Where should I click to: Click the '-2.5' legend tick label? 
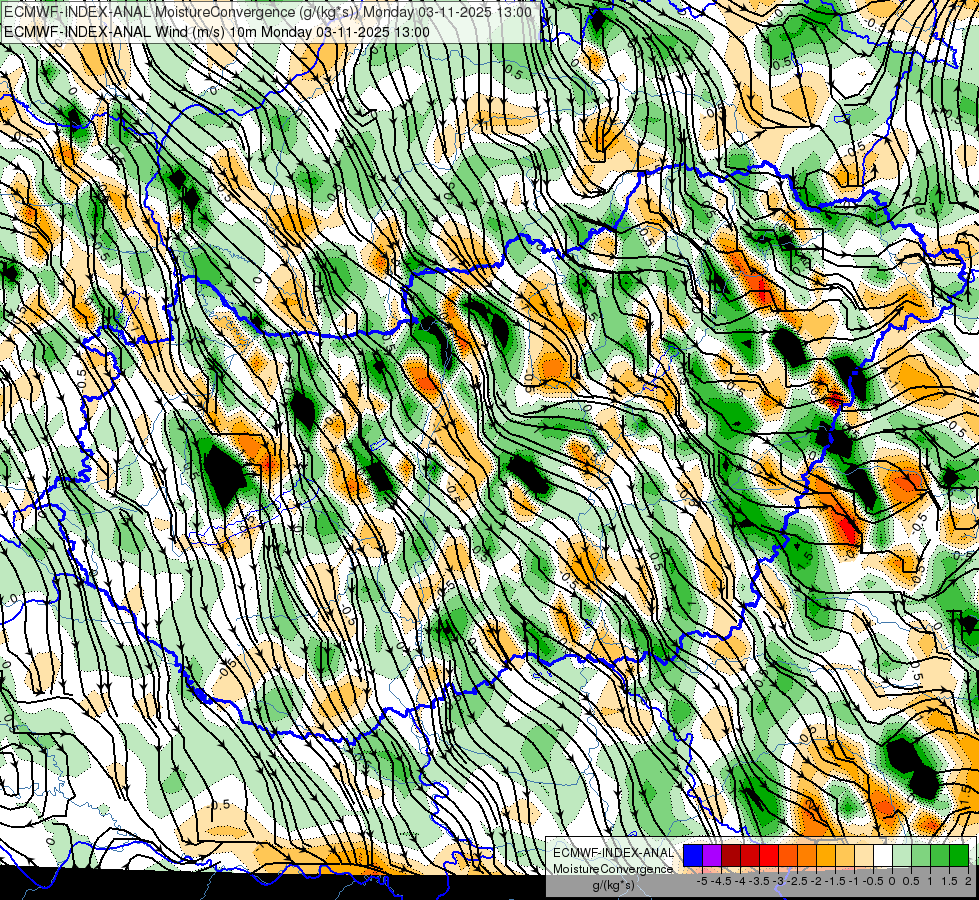(799, 881)
